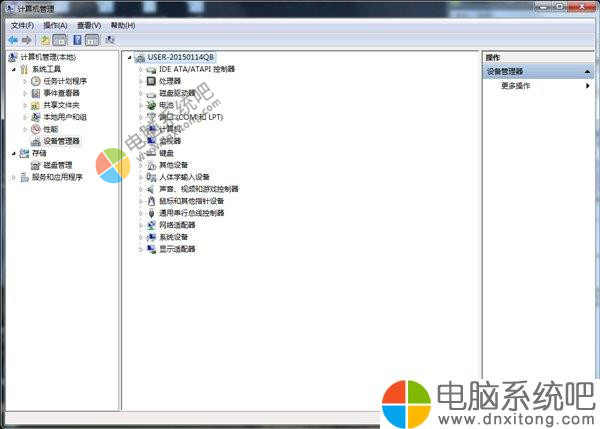
Task: Click the 任务计划程序 clock icon
Action: [x=36, y=81]
